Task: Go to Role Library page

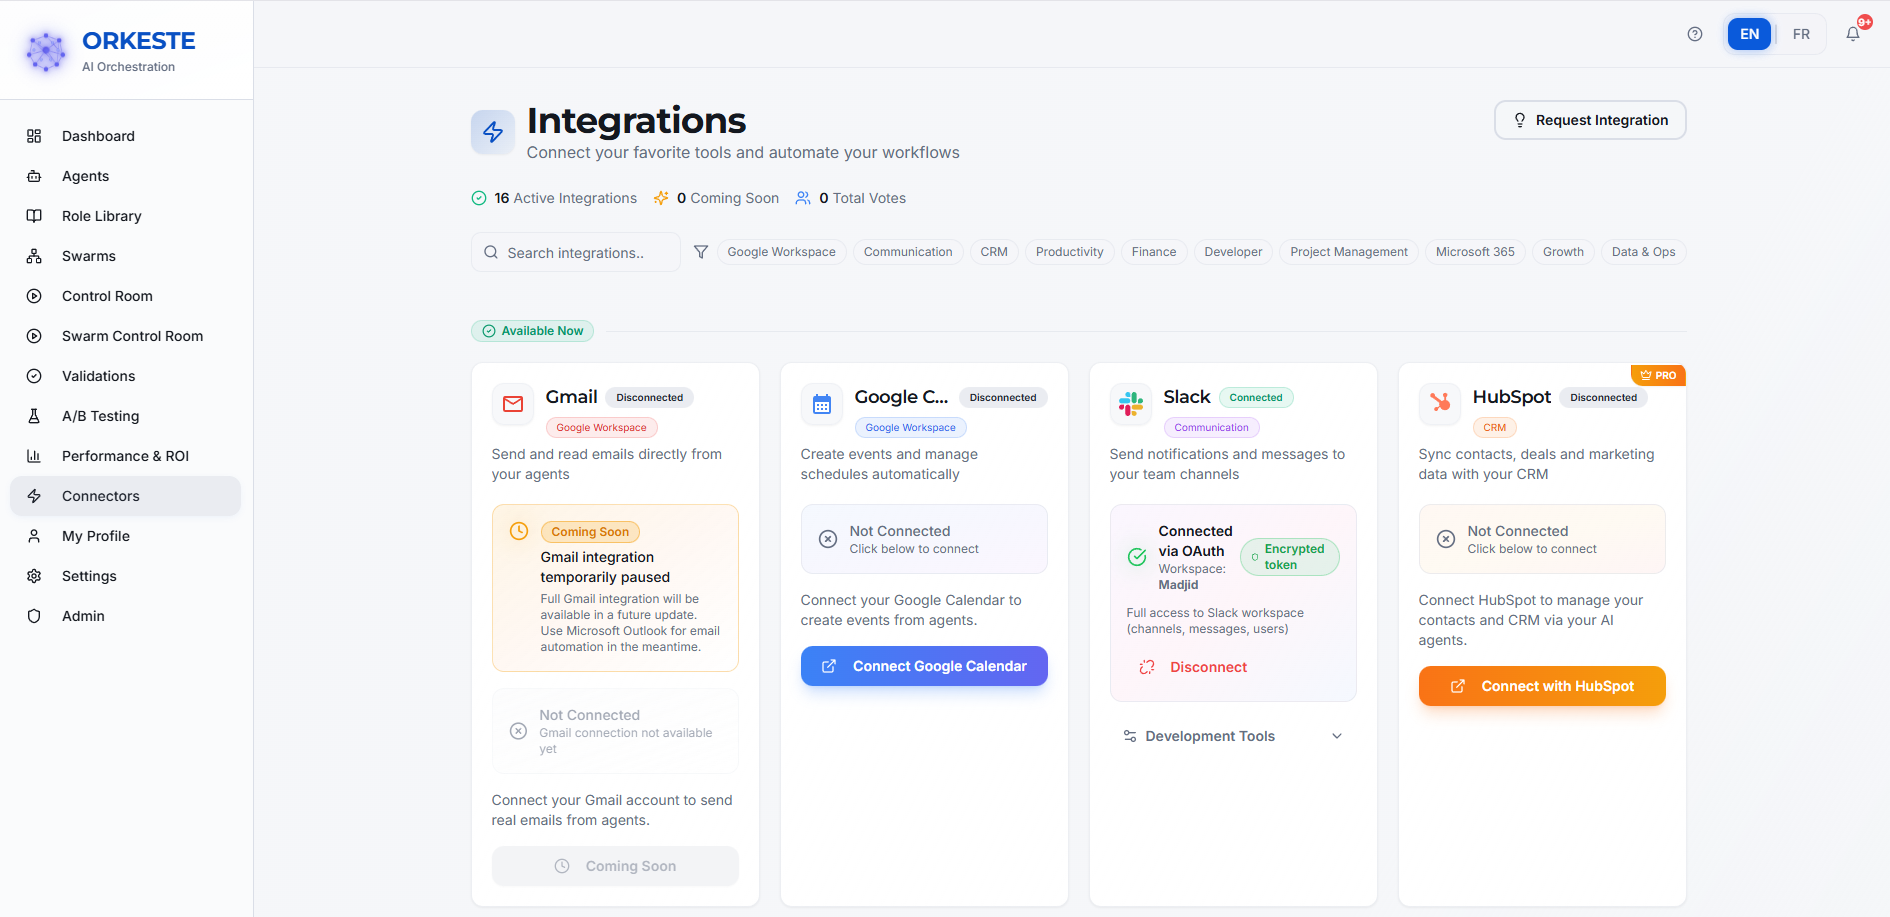Action: (x=126, y=216)
